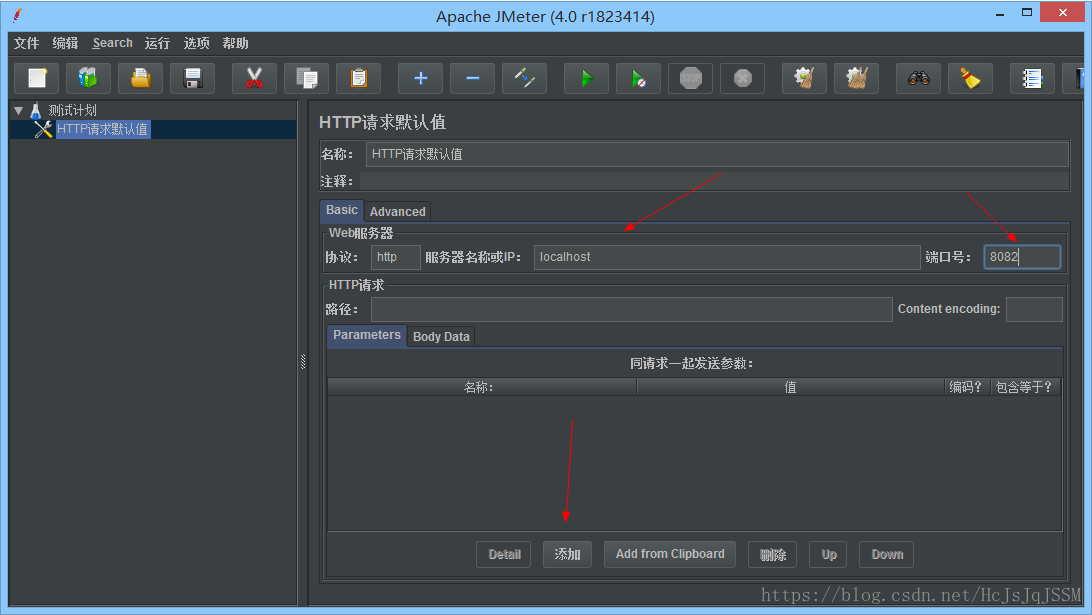Click the Toggle enable/disable icon
Screen dimensions: 1092x615
(x=524, y=78)
